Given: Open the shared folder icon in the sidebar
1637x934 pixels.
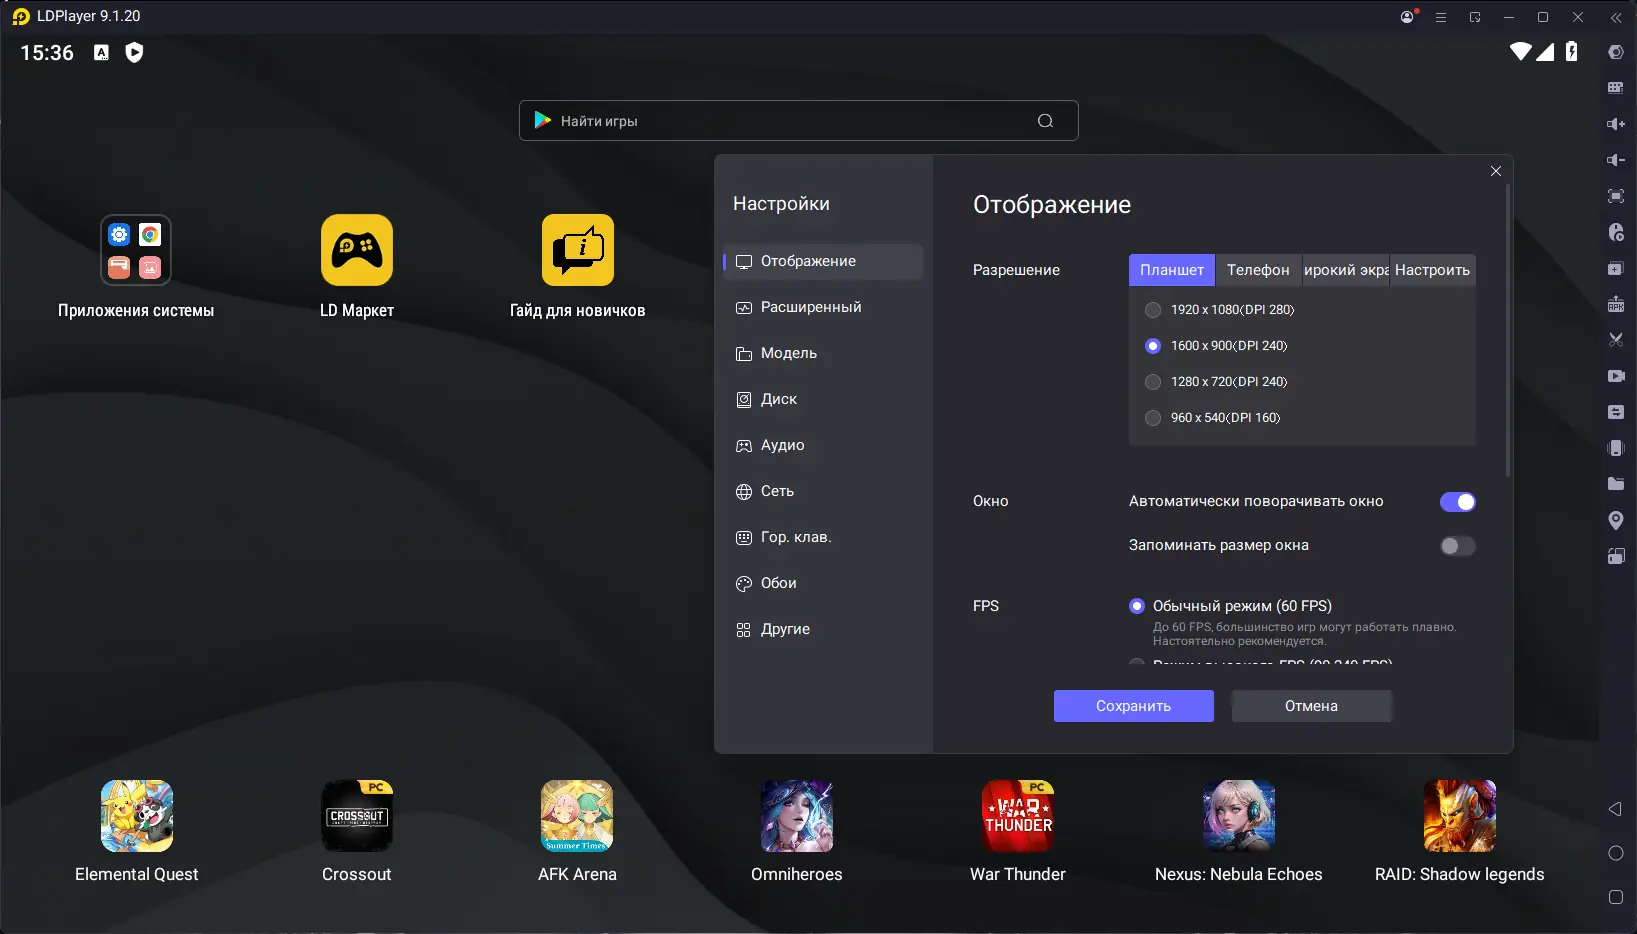Looking at the screenshot, I should pyautogui.click(x=1615, y=484).
